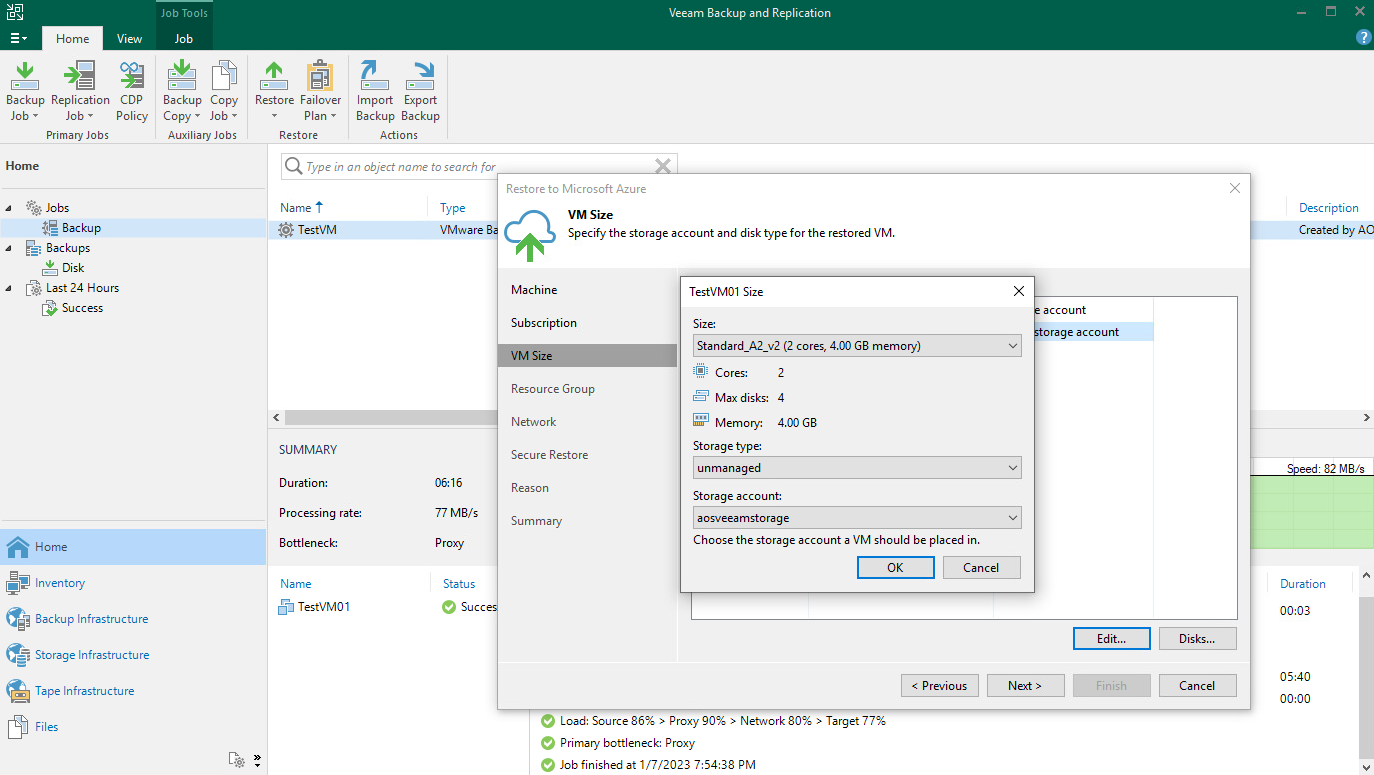The height and width of the screenshot is (775, 1374).
Task: Click the Backup Infrastructure navigation icon
Action: coord(18,619)
